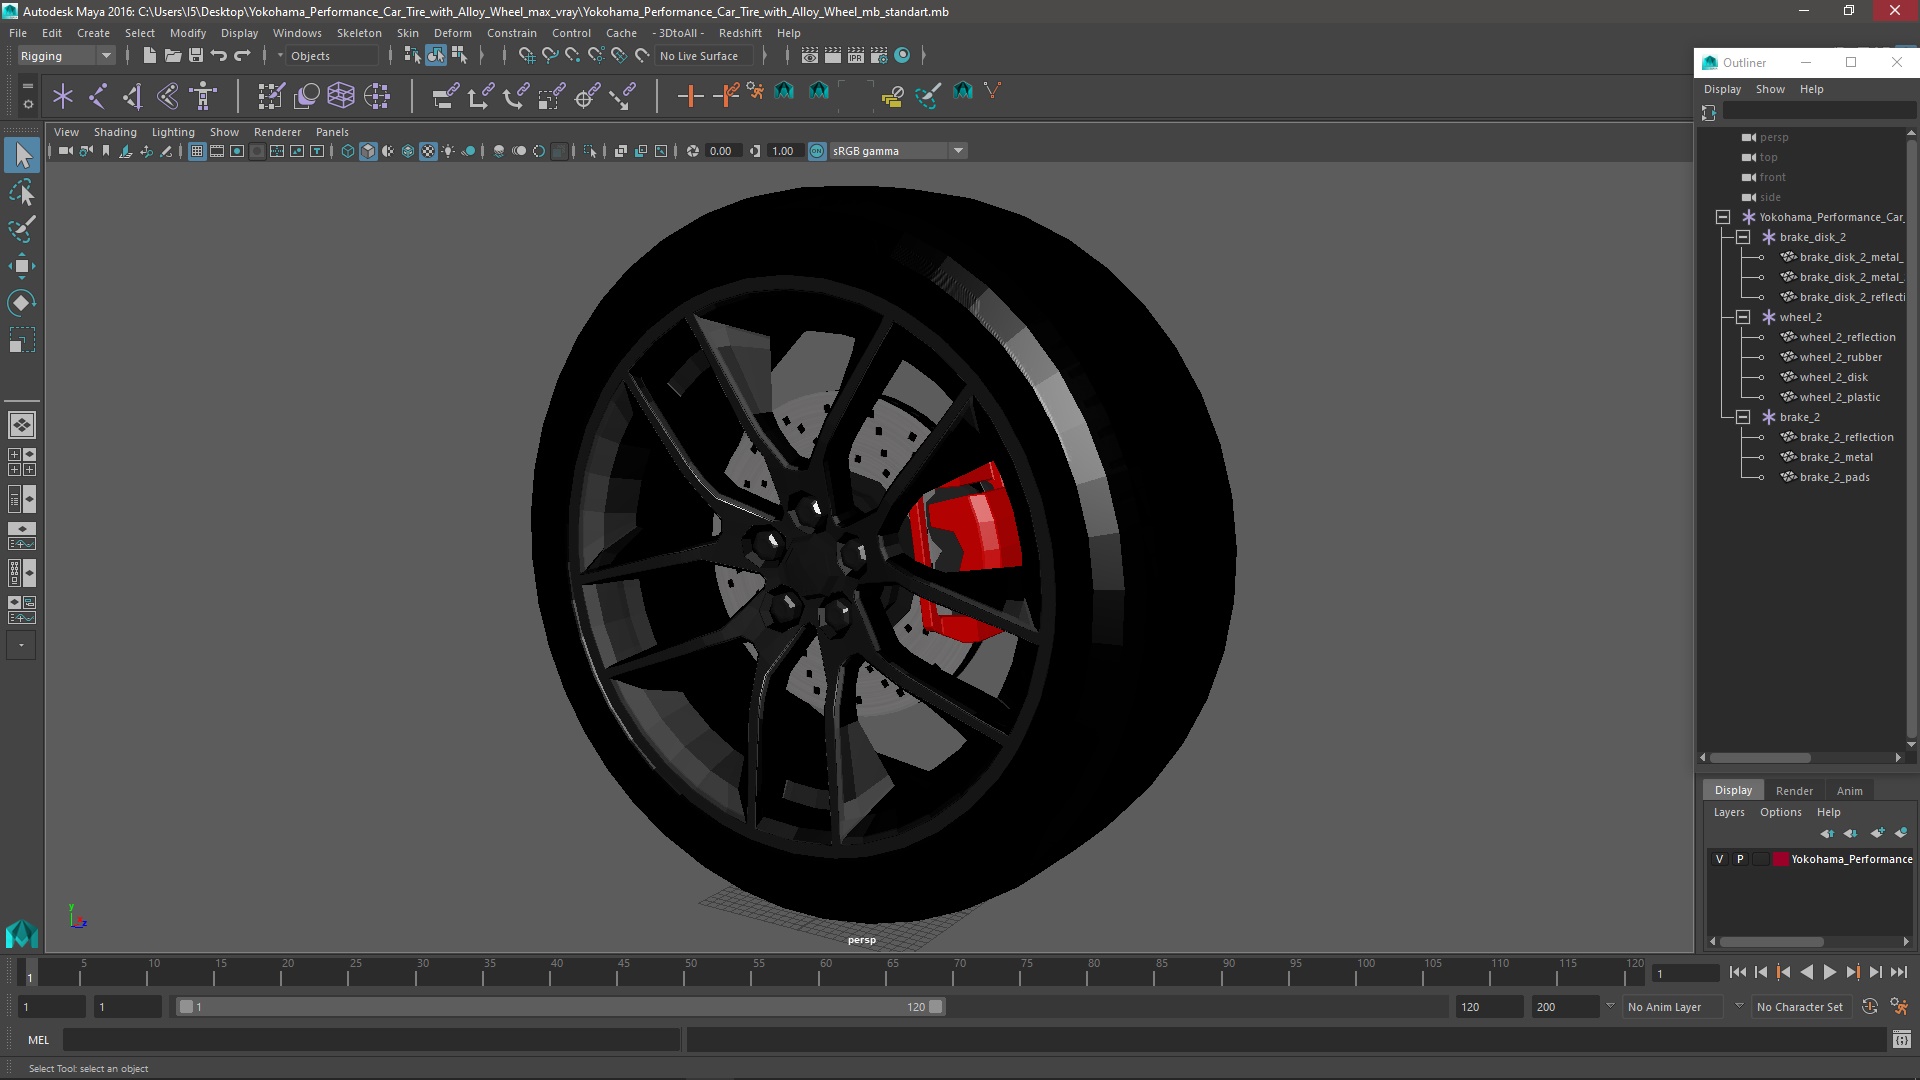Select the Paint Selection tool
The height and width of the screenshot is (1080, 1920).
[21, 229]
